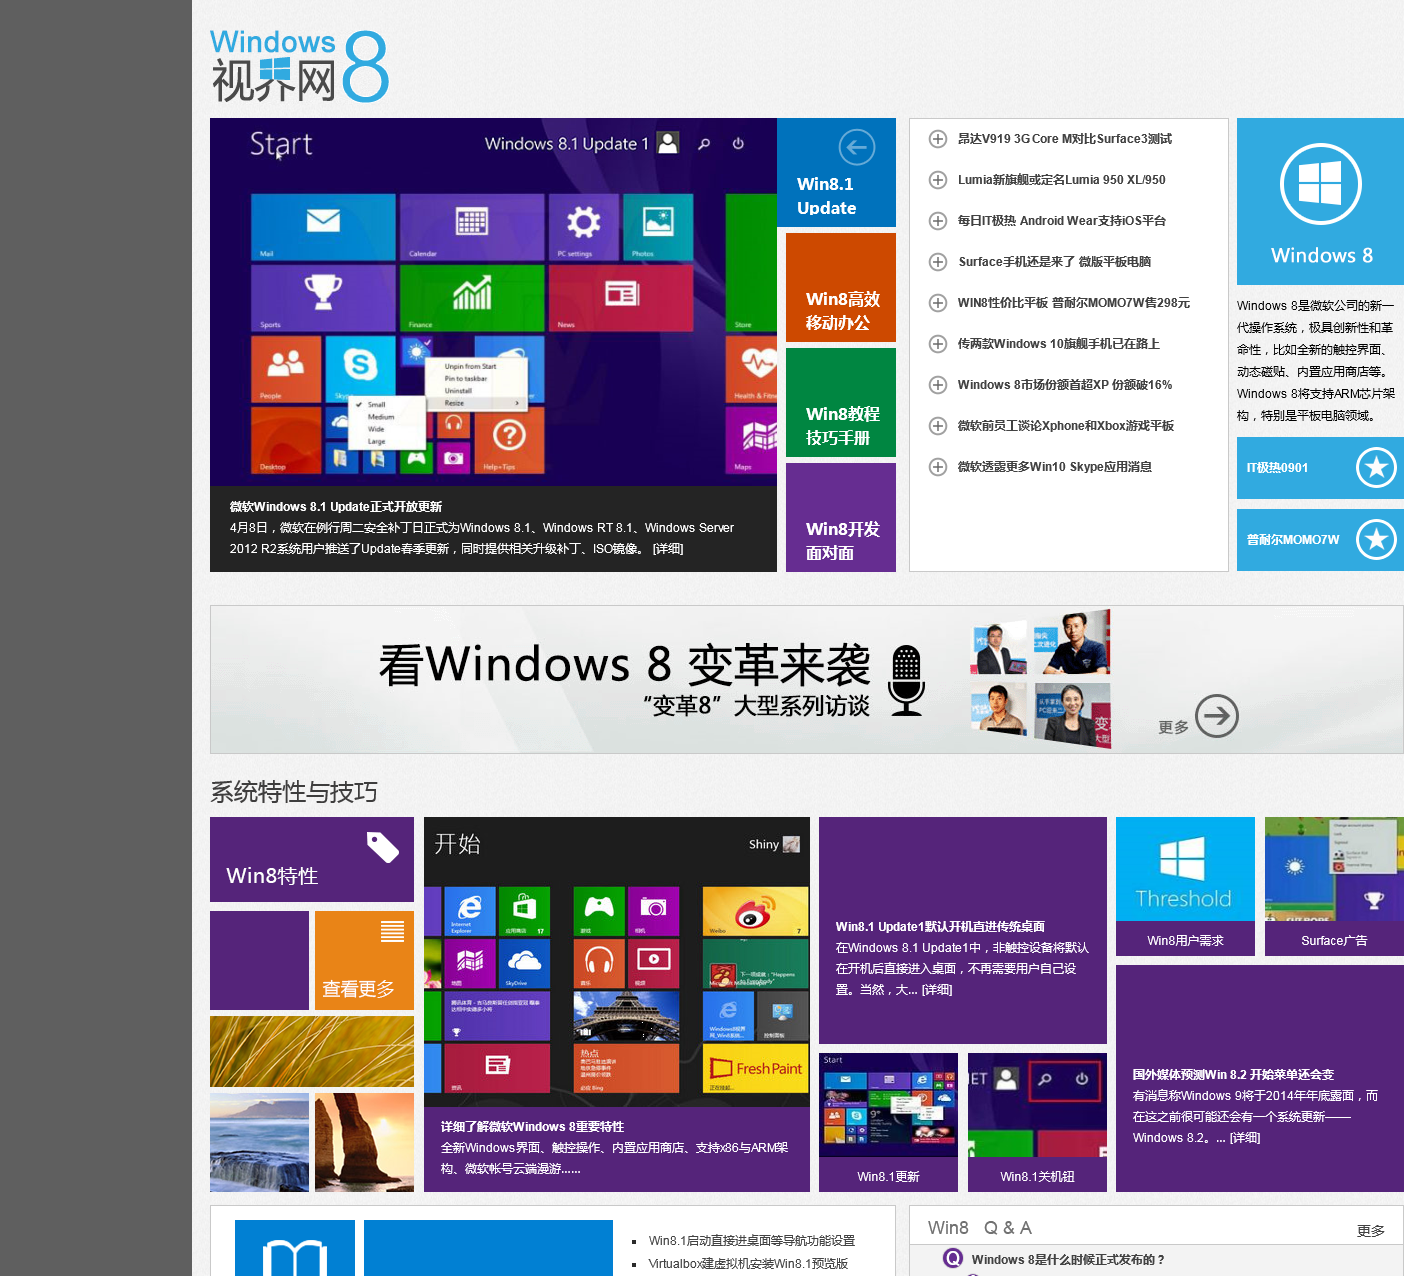Screen dimensions: 1404x1276
Task: Click the list icon on 查看更多 tile
Action: [x=392, y=931]
